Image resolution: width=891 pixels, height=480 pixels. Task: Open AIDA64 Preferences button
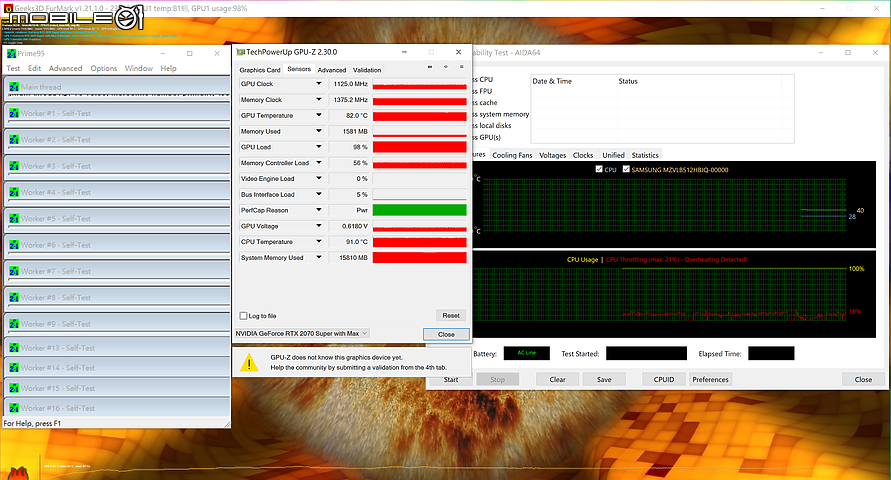point(710,379)
